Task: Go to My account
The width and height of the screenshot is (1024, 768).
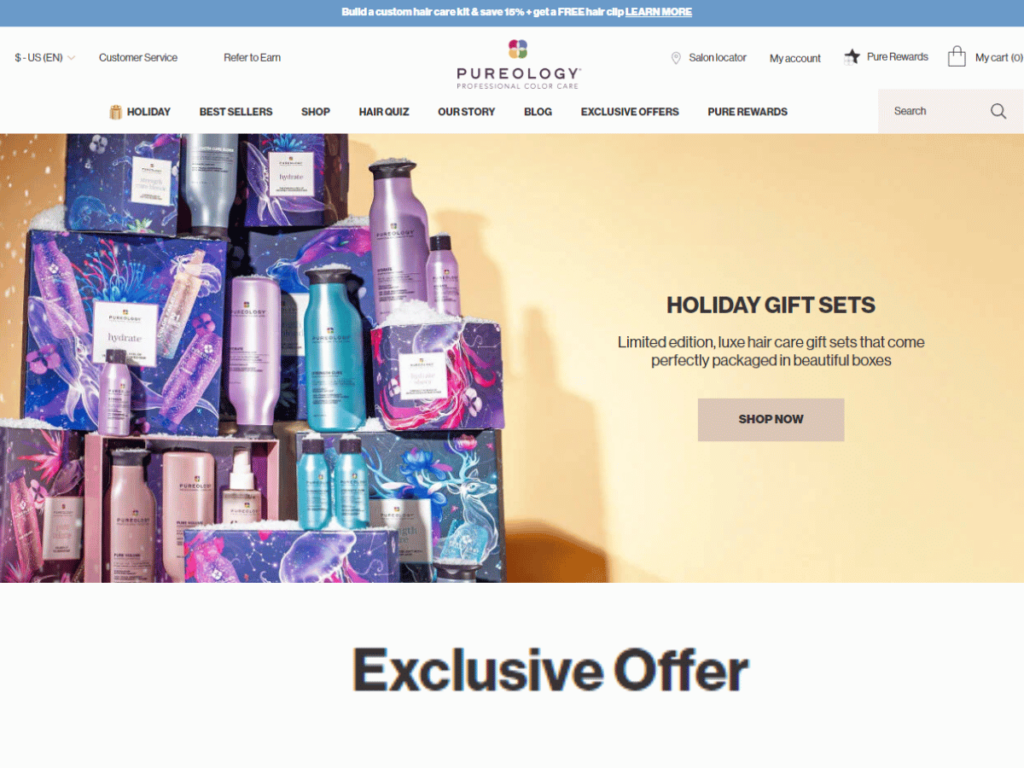Action: point(795,58)
